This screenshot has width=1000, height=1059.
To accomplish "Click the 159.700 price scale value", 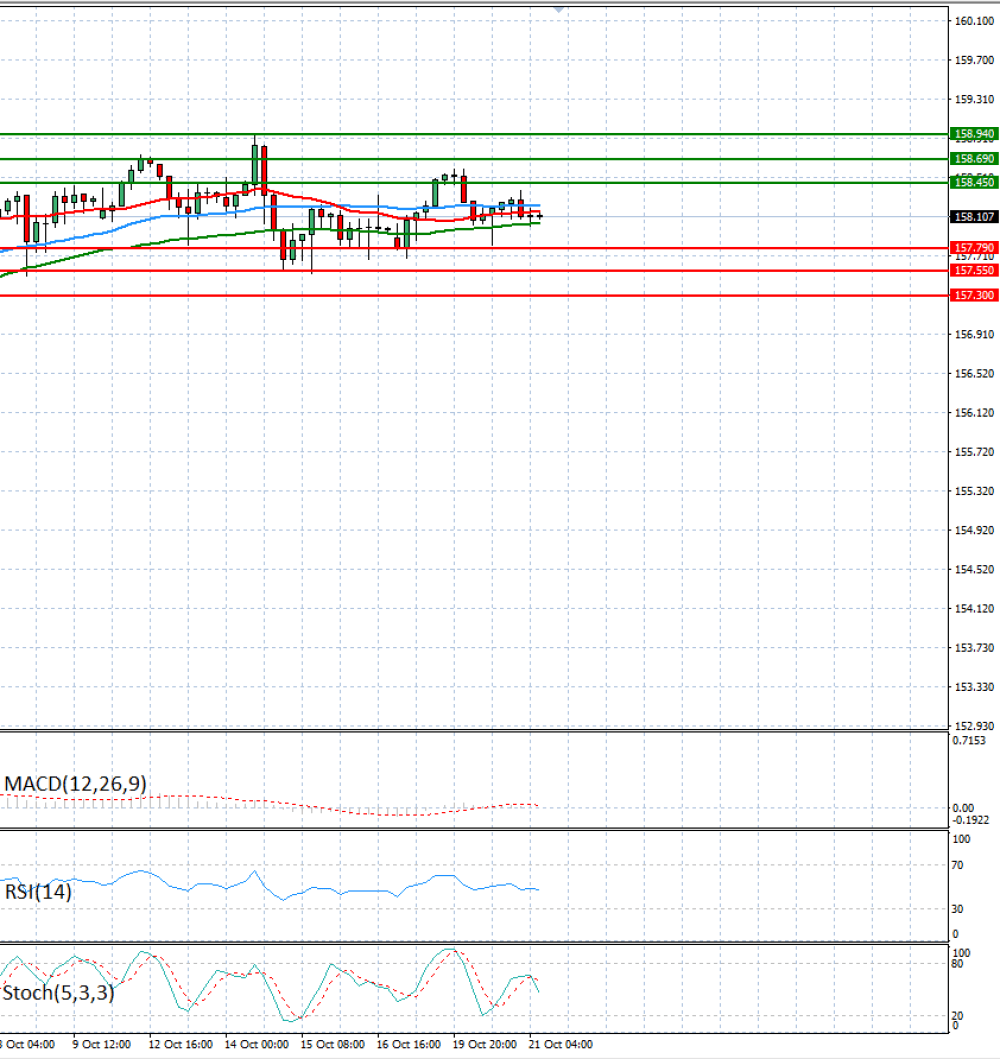I will coord(974,60).
